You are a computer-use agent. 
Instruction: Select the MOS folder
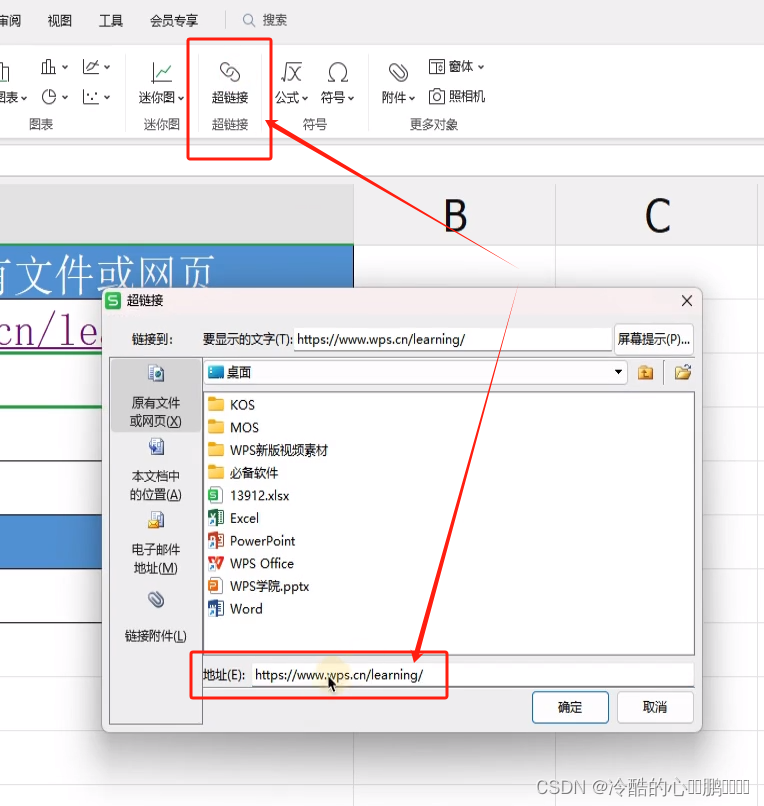point(233,427)
